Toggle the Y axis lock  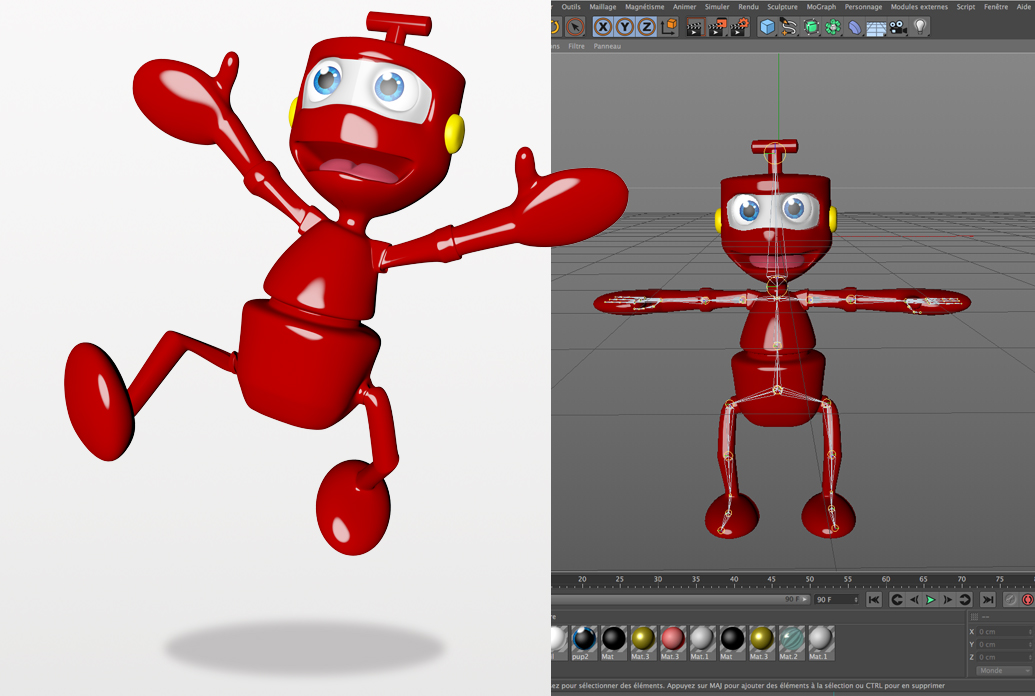point(624,27)
